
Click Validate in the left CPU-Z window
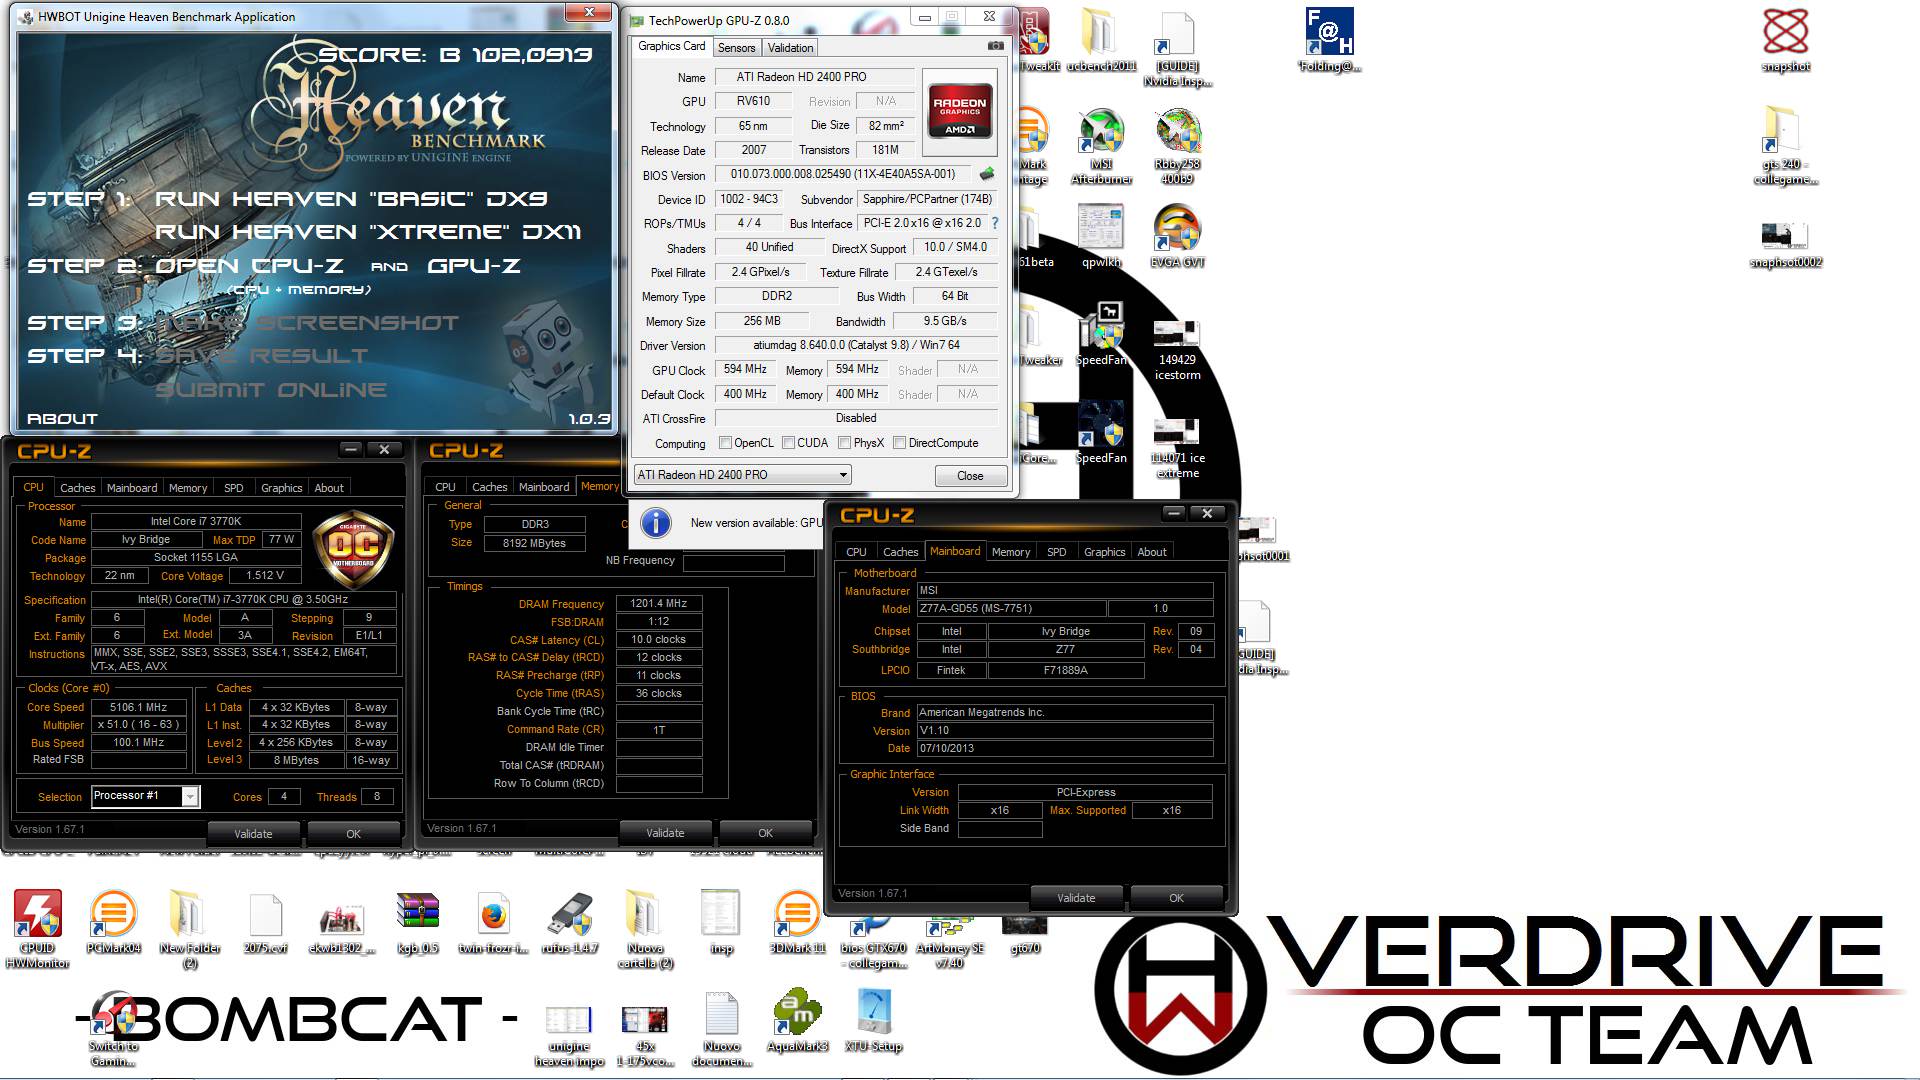tap(253, 833)
